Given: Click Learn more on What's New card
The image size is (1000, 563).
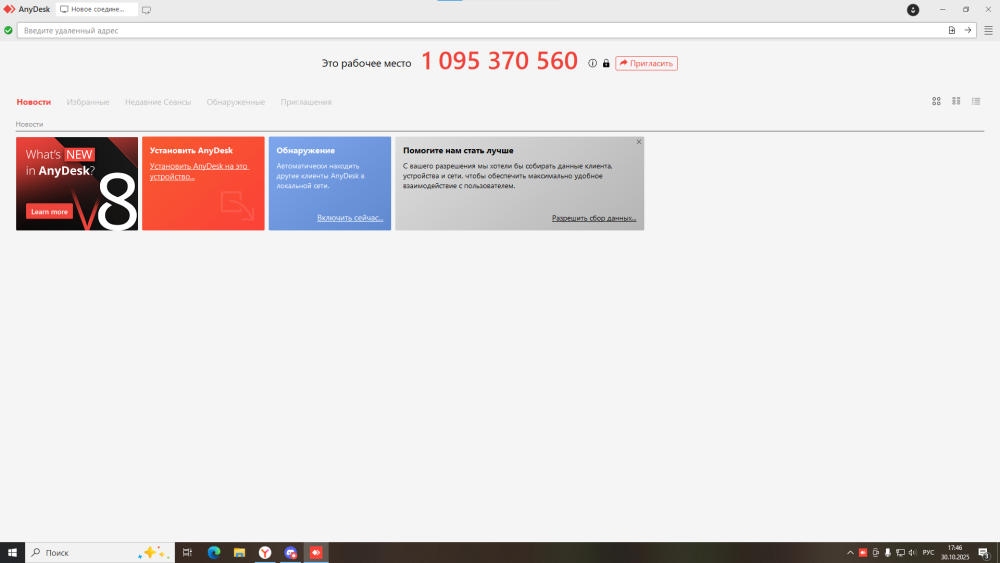Looking at the screenshot, I should (49, 212).
